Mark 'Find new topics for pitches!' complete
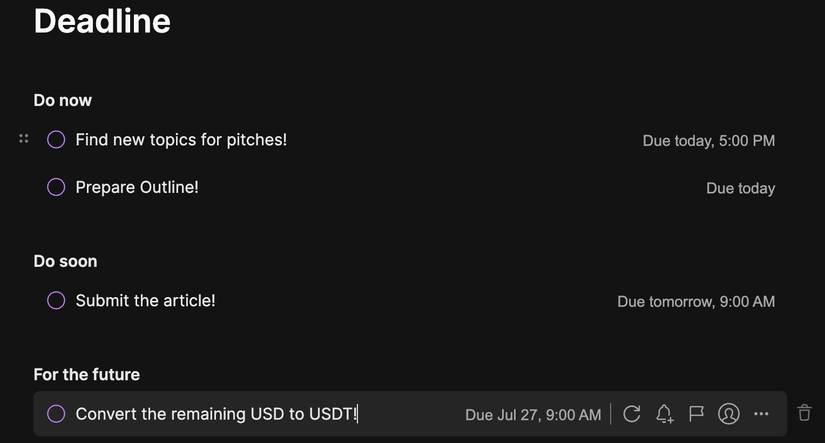 pyautogui.click(x=56, y=140)
